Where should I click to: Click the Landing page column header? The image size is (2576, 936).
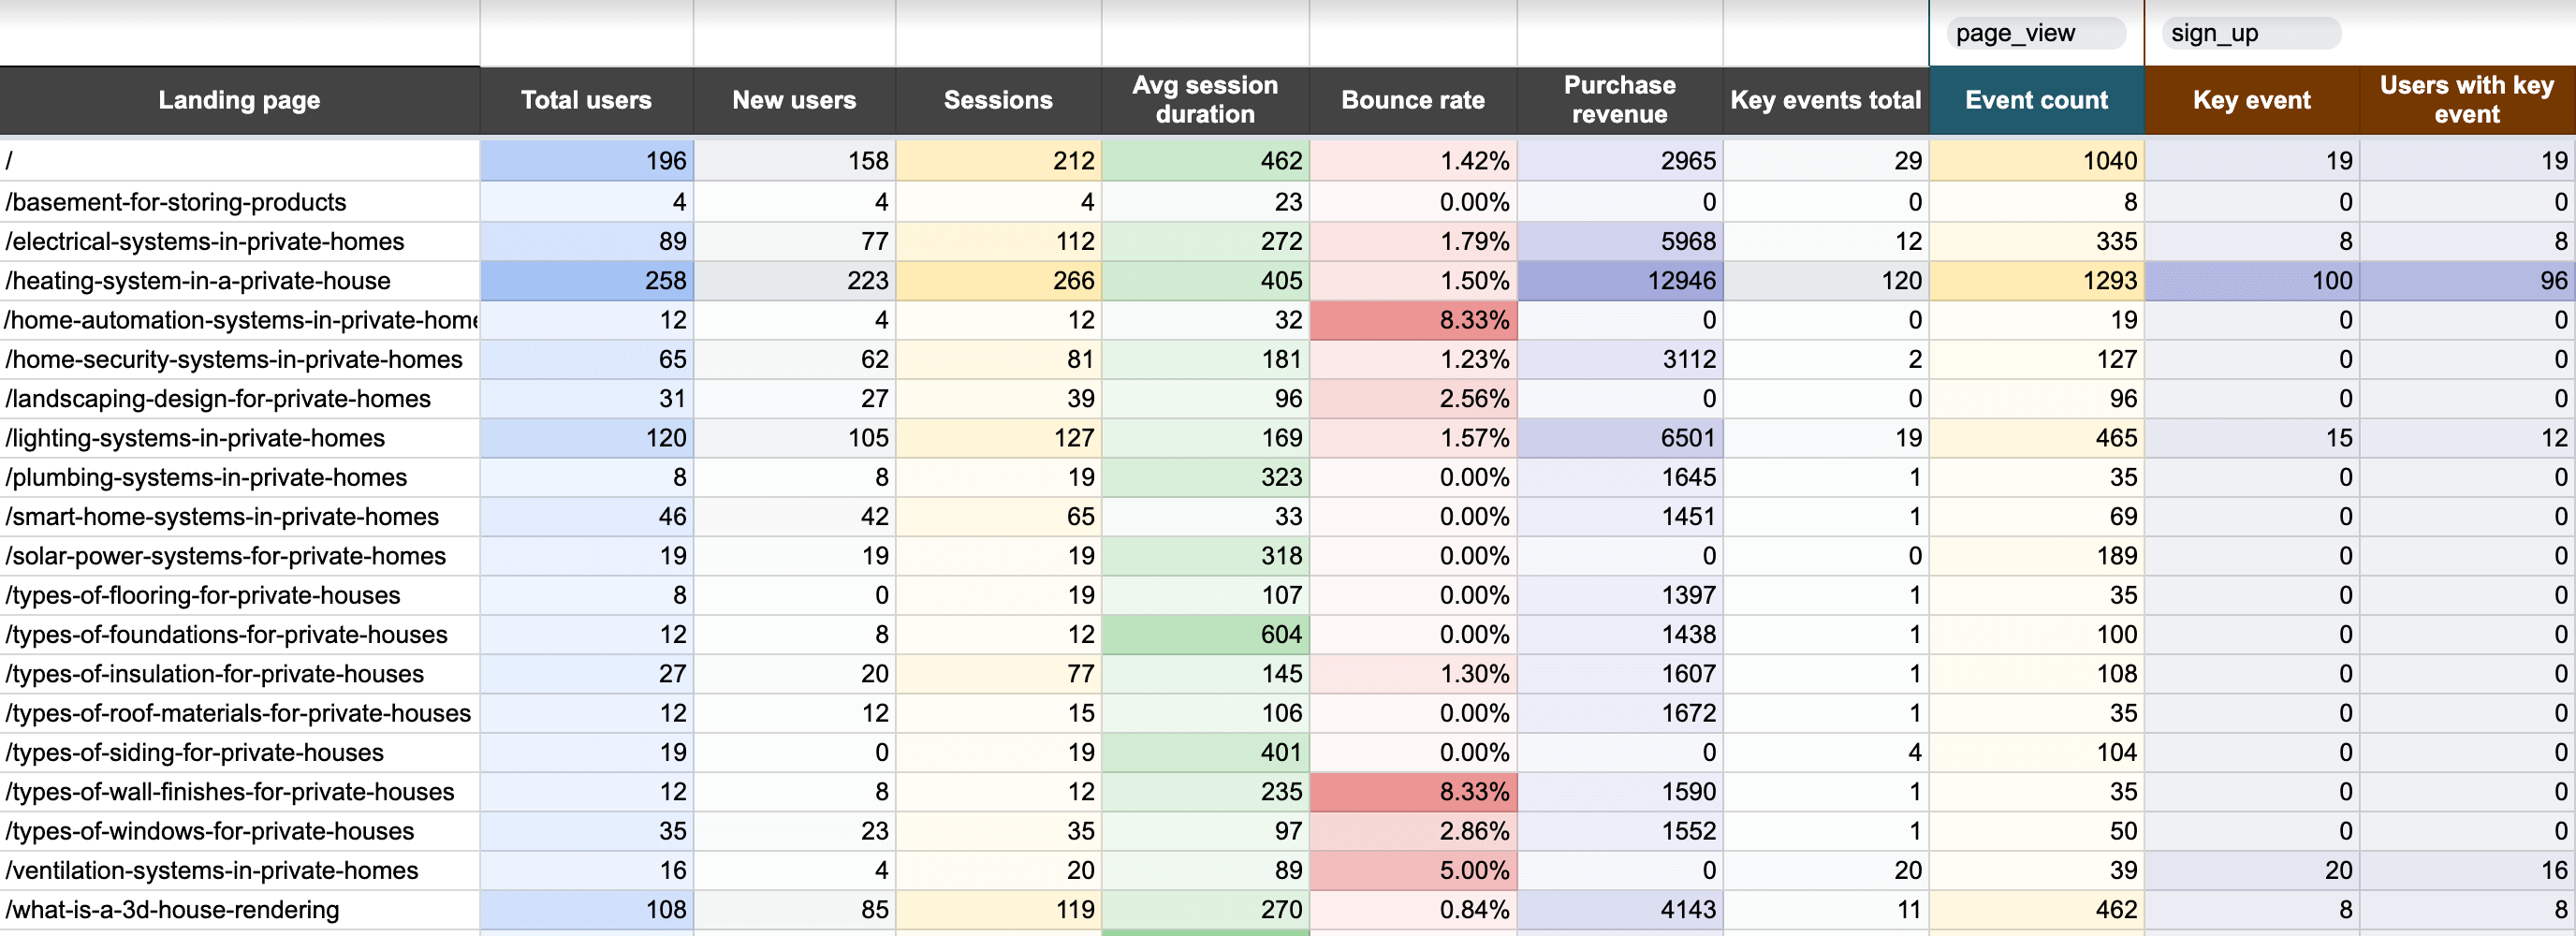[x=238, y=100]
